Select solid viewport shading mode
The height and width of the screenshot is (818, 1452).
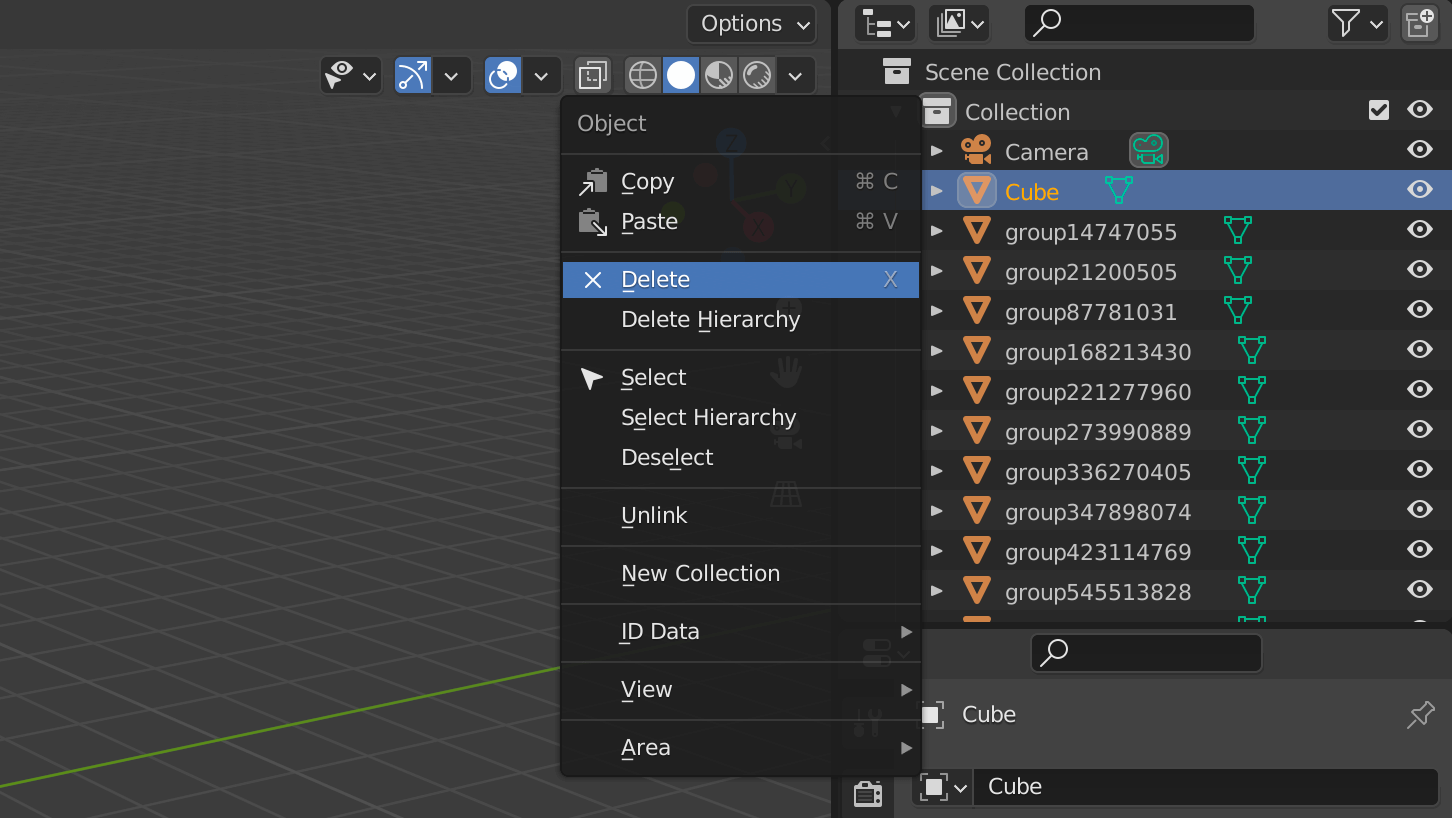(x=681, y=75)
